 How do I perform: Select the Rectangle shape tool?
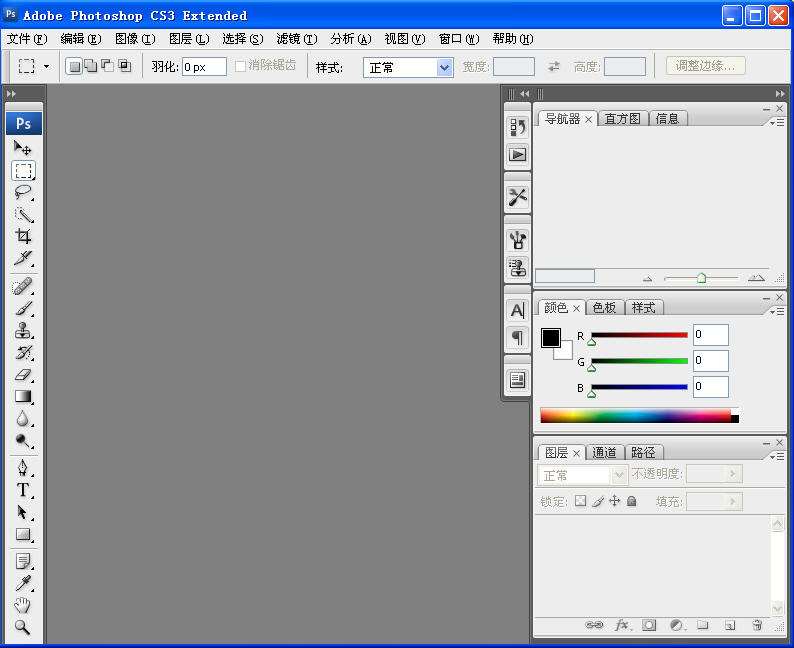(x=23, y=534)
